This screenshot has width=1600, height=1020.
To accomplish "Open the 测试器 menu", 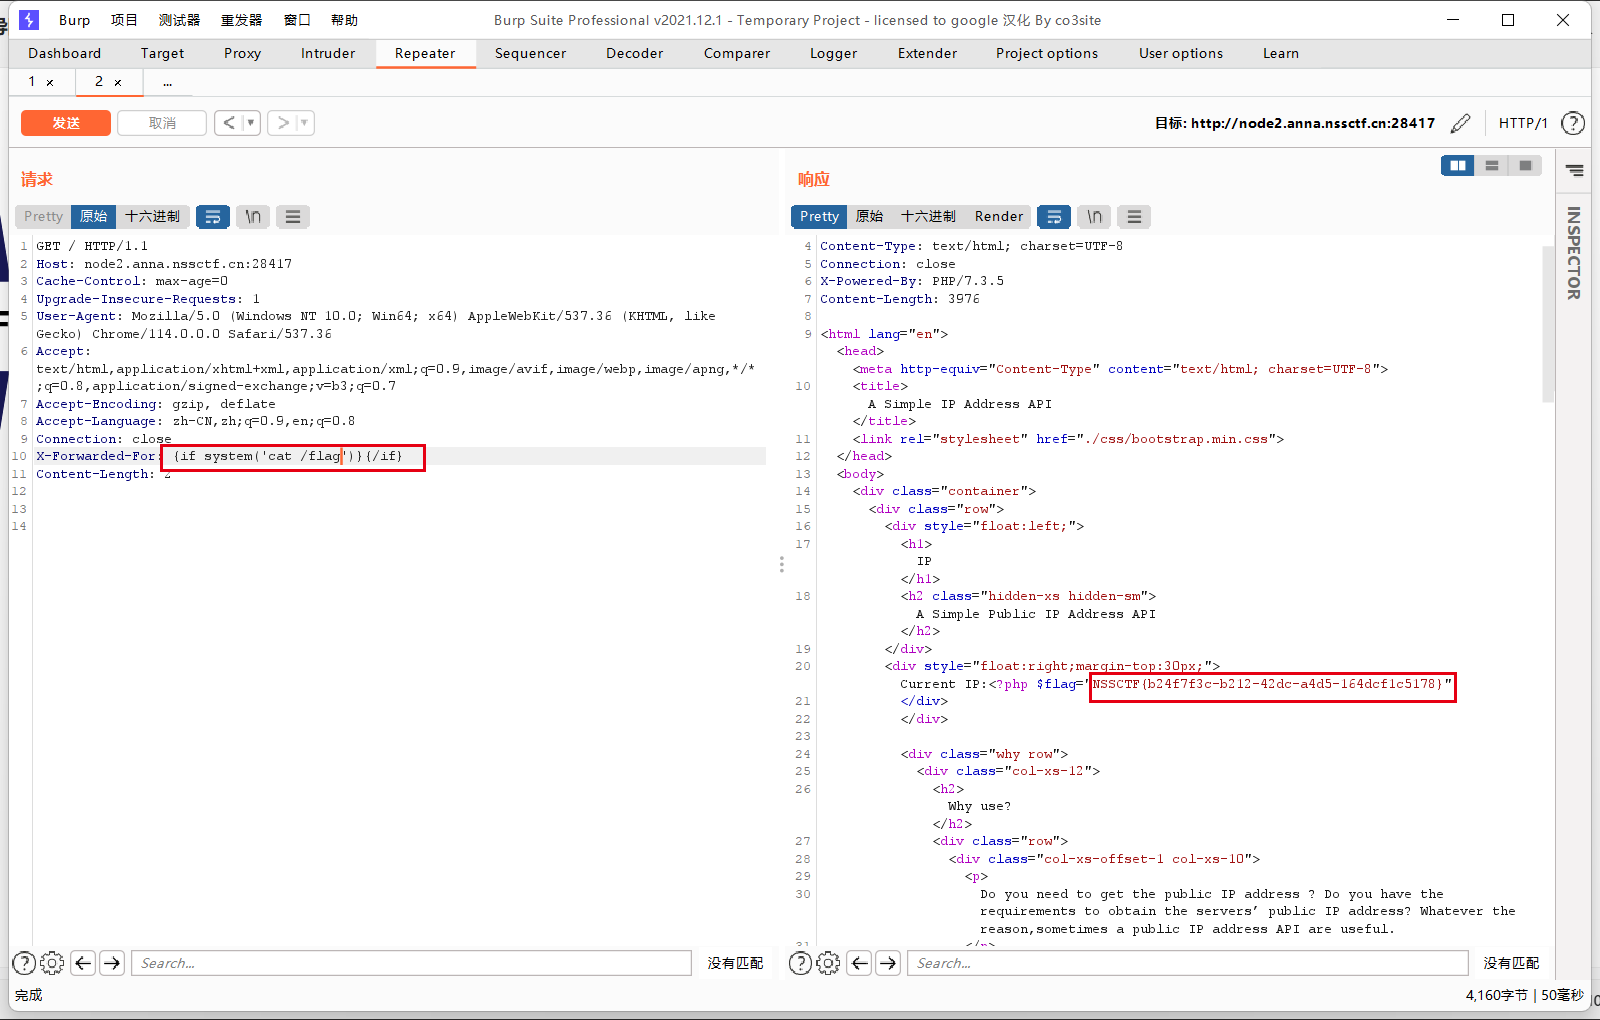I will point(179,20).
